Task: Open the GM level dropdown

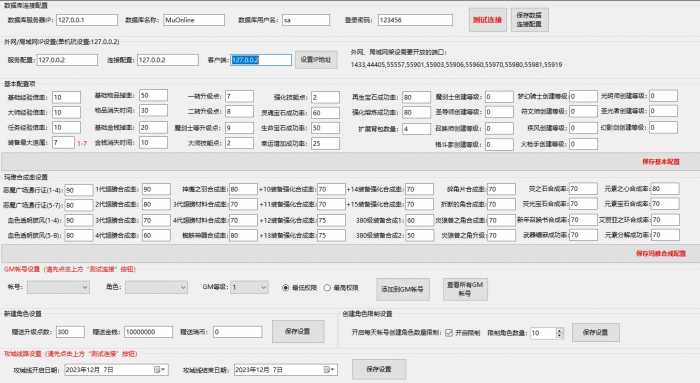Action: coord(263,287)
